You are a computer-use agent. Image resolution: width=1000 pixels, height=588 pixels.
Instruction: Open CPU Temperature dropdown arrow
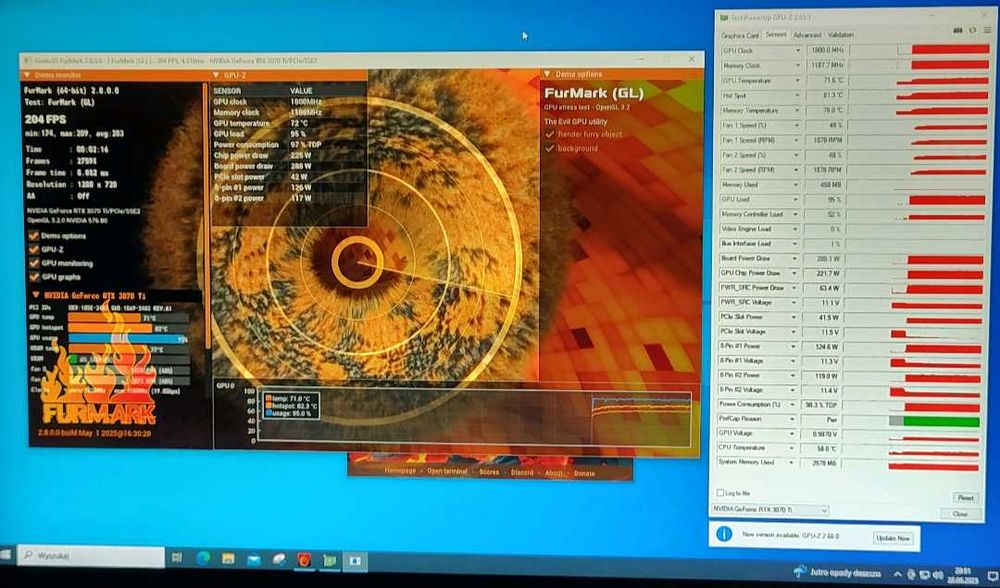(x=792, y=448)
